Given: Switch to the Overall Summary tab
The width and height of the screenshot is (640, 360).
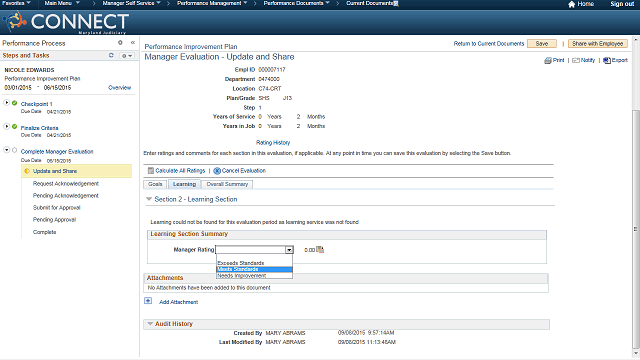Looking at the screenshot, I should [227, 184].
